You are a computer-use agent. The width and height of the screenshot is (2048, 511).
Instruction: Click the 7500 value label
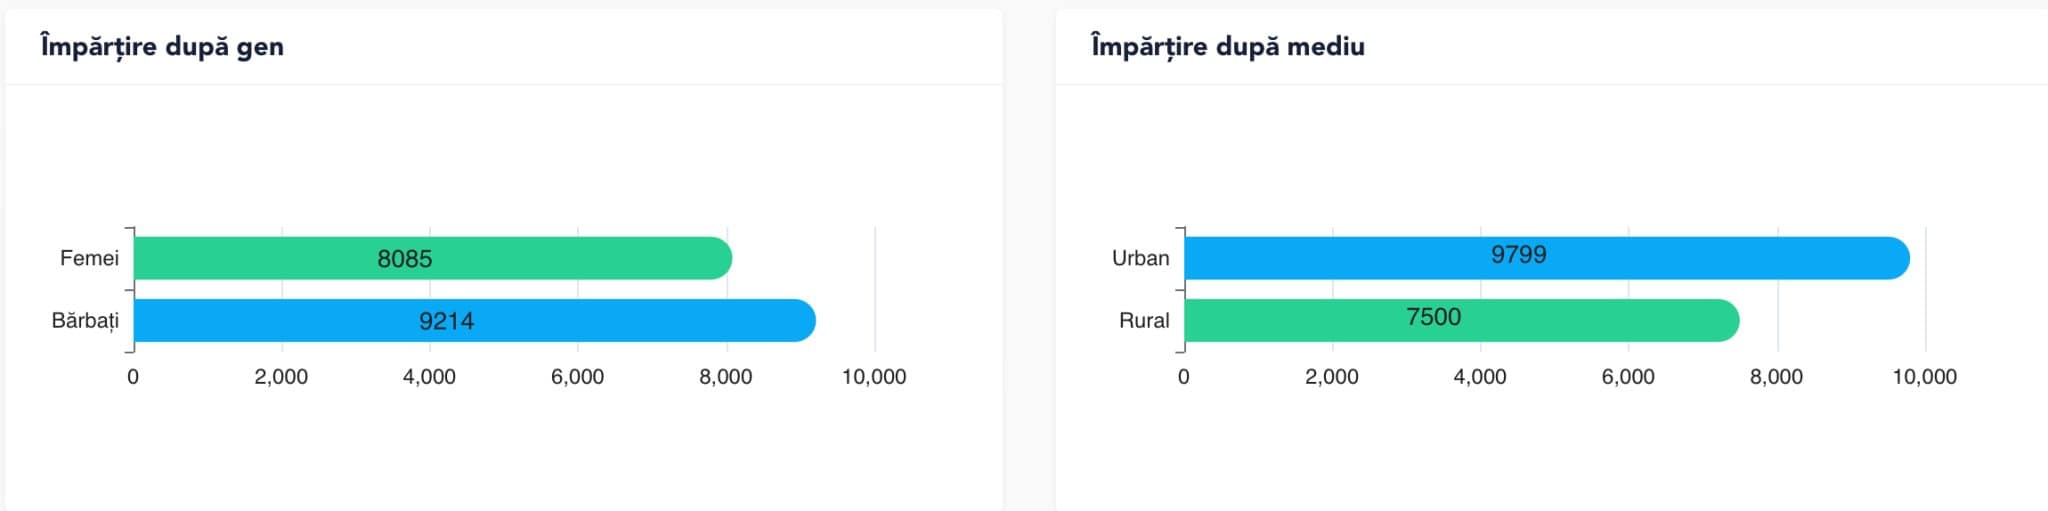1433,317
